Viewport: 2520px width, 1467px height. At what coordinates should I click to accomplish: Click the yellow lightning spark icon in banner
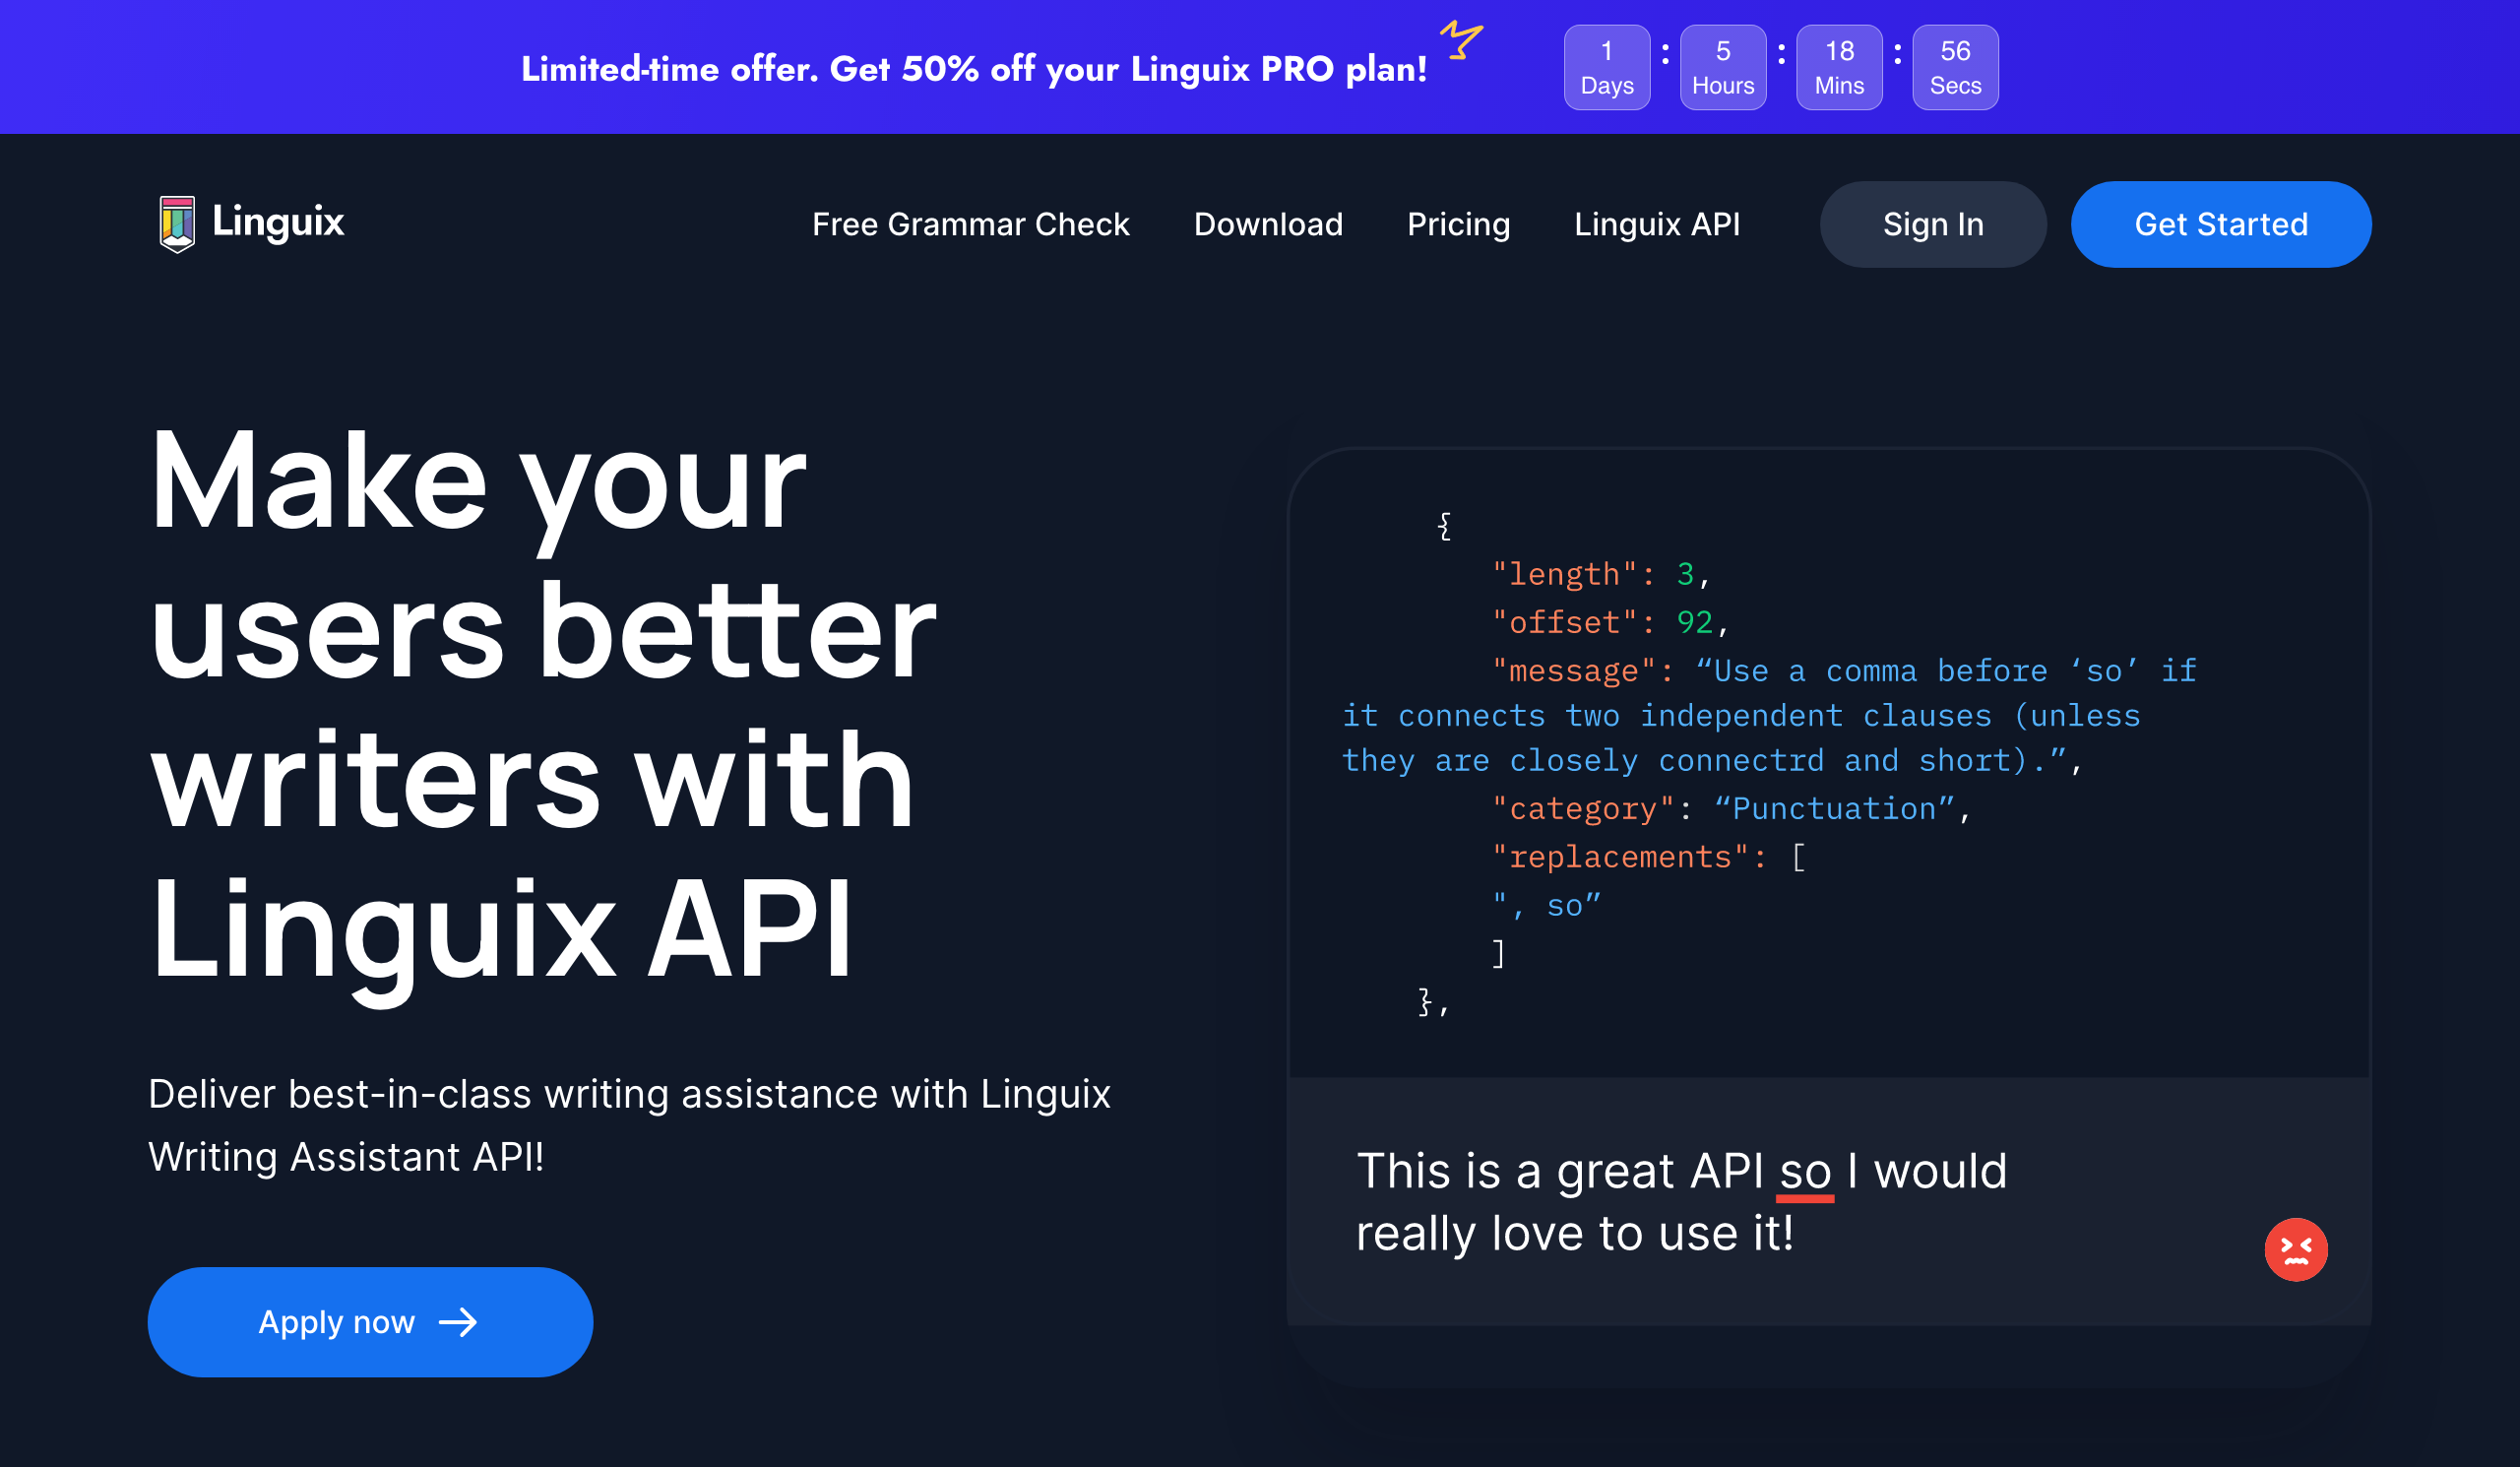click(1461, 41)
